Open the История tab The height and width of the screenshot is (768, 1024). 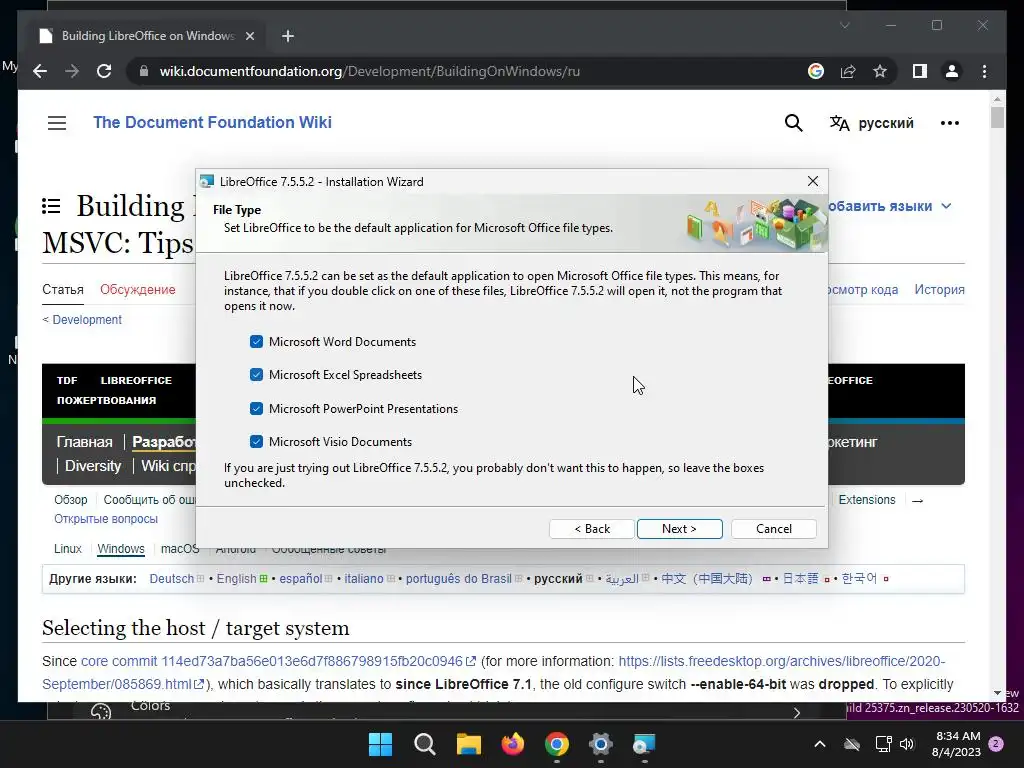point(939,289)
